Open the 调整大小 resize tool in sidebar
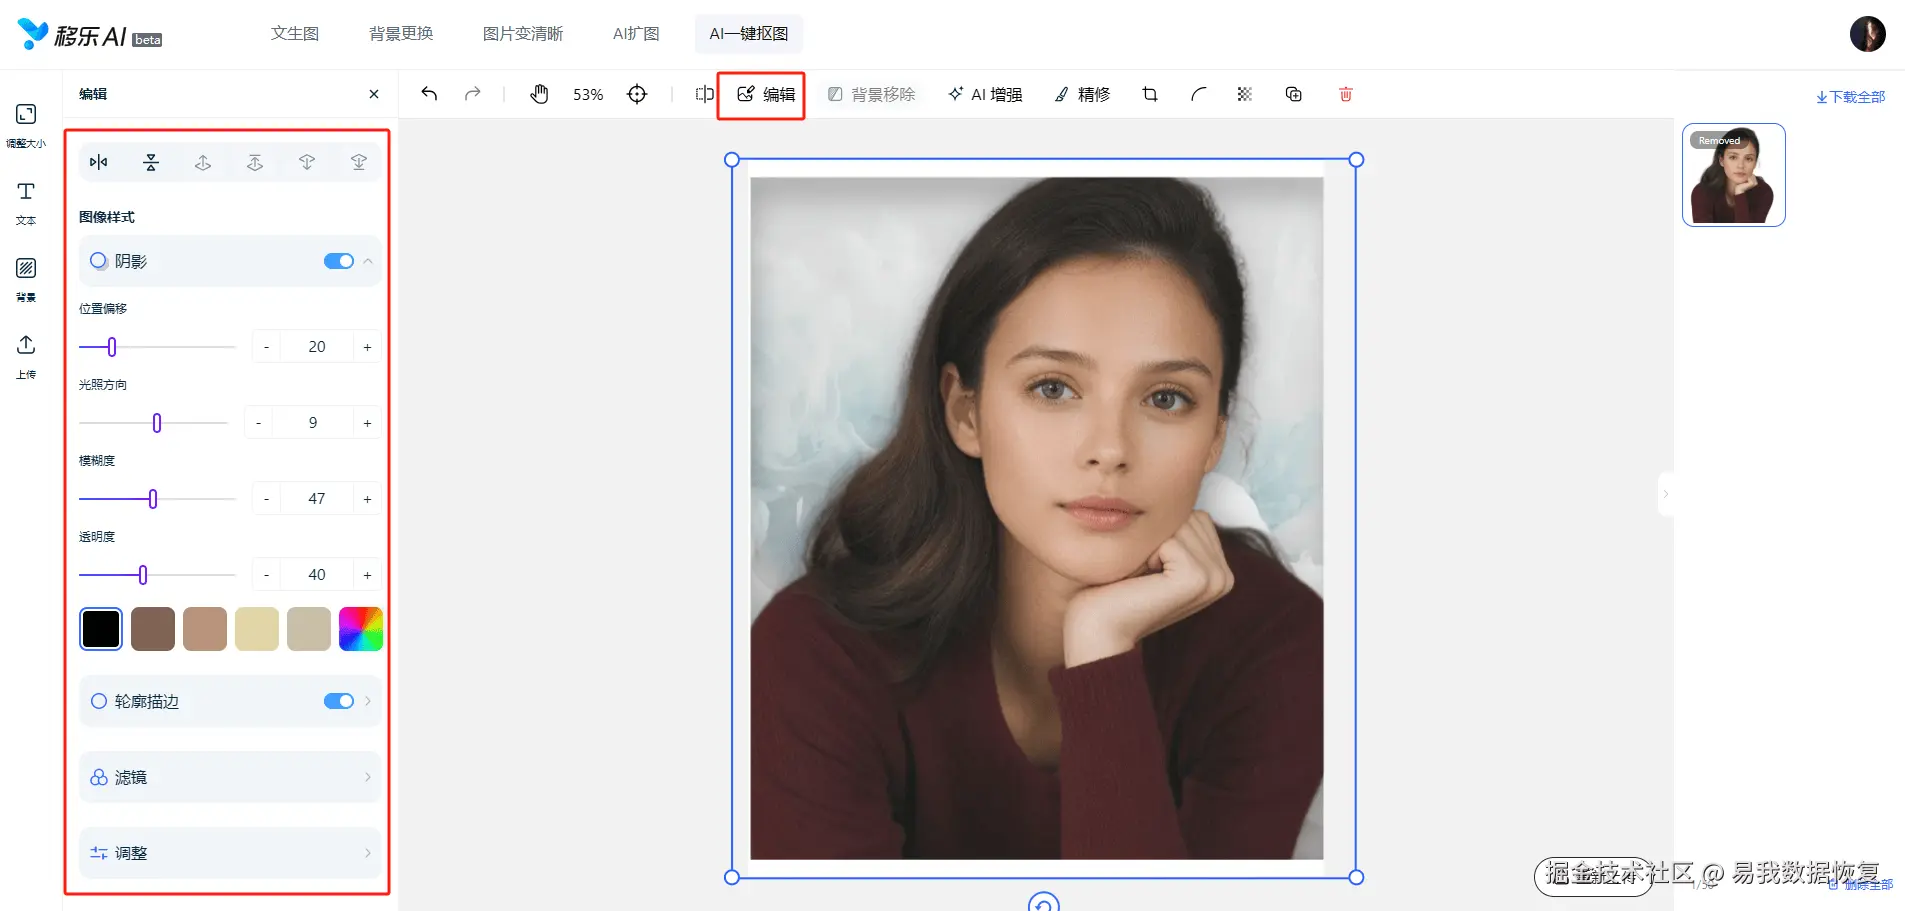The height and width of the screenshot is (911, 1905). coord(26,124)
